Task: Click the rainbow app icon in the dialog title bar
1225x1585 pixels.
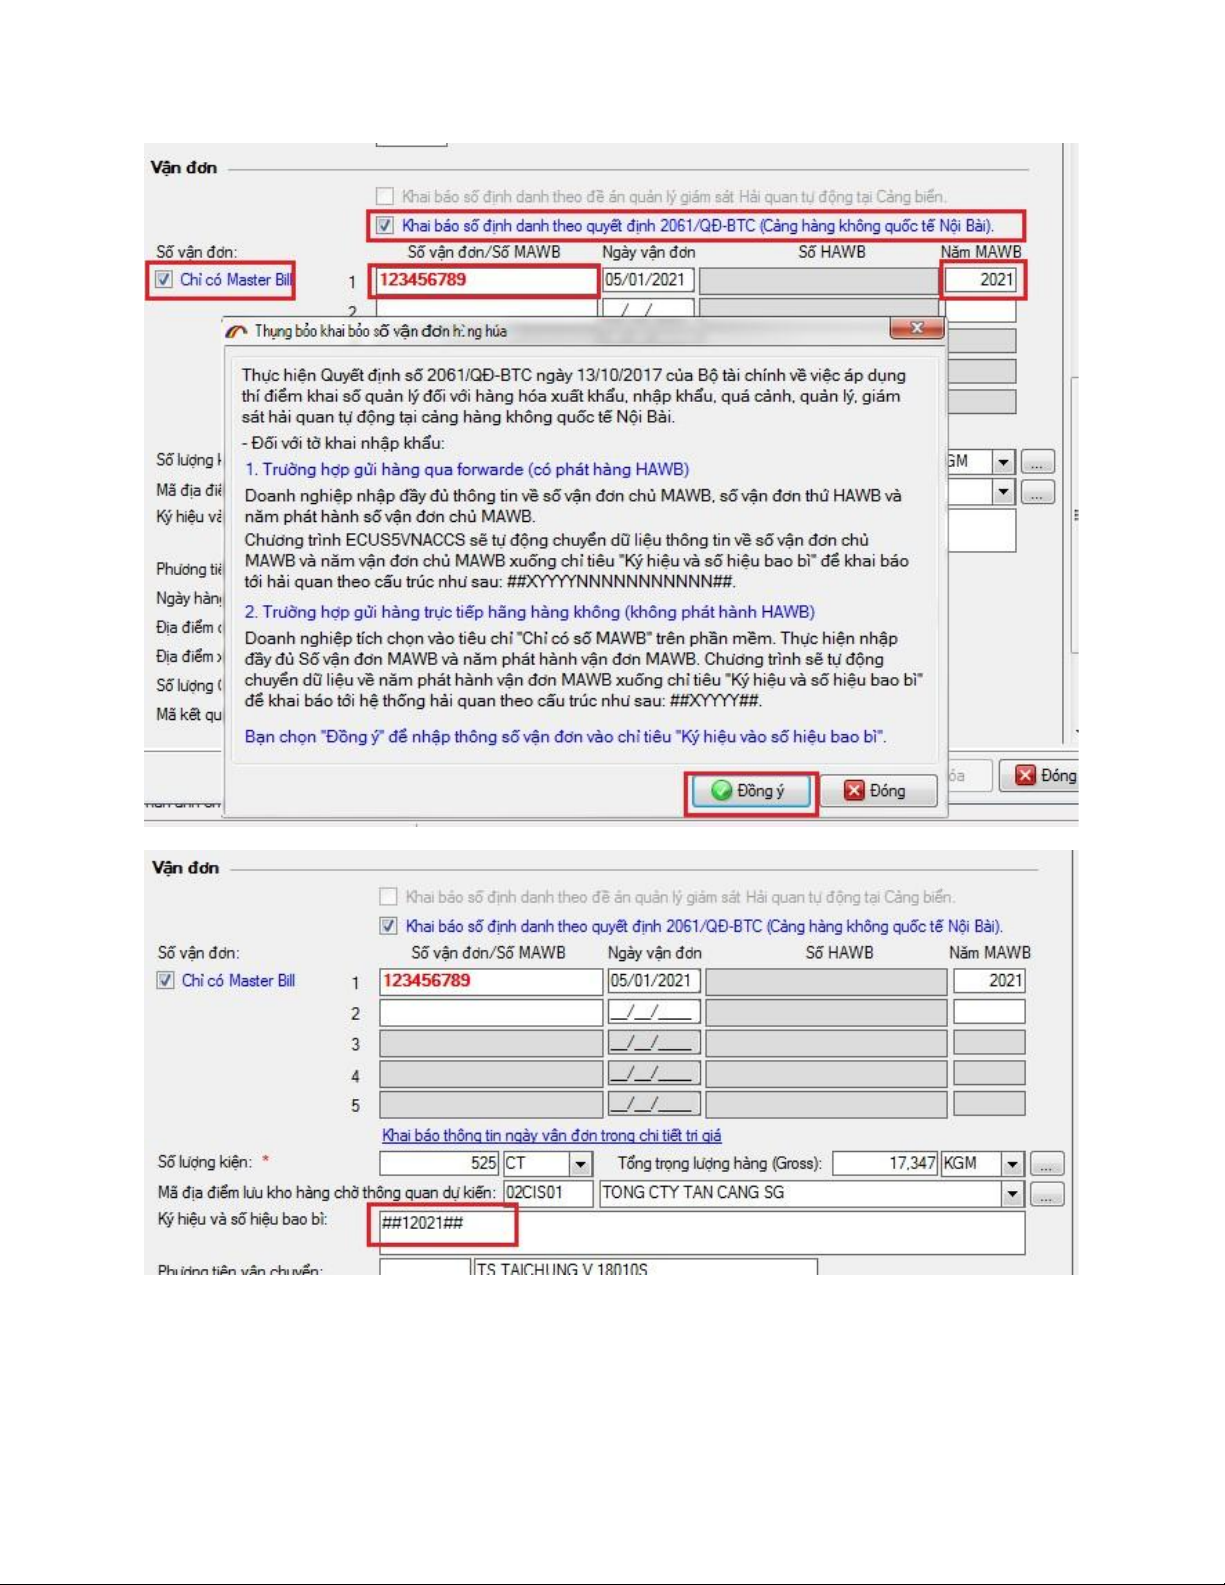Action: (x=236, y=331)
